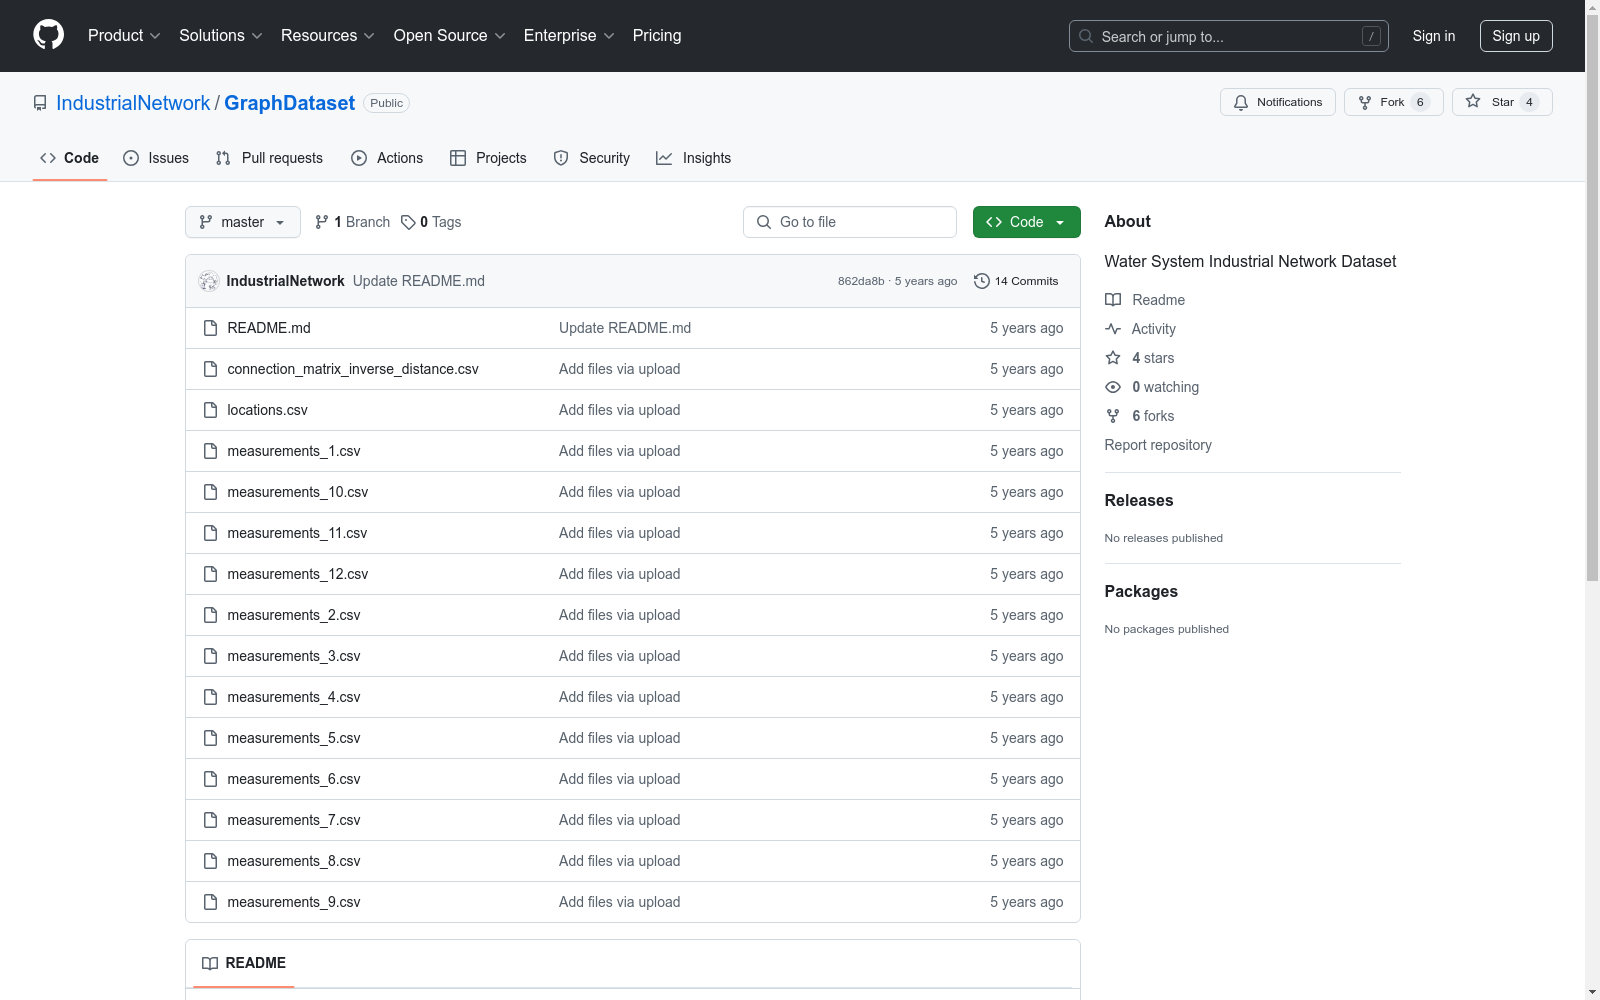
Task: Click the file icon beside connection_matrix_inverse_distance.csv
Action: (x=210, y=369)
